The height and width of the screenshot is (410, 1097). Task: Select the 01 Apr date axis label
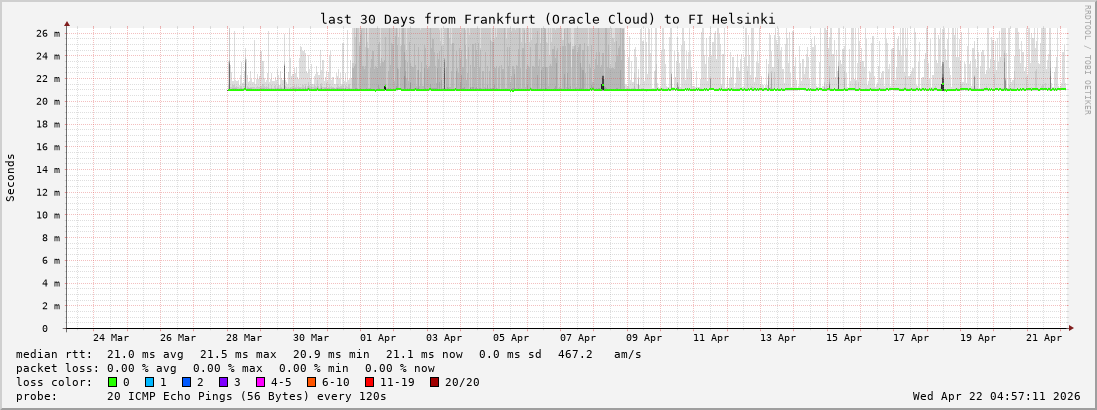(x=378, y=338)
